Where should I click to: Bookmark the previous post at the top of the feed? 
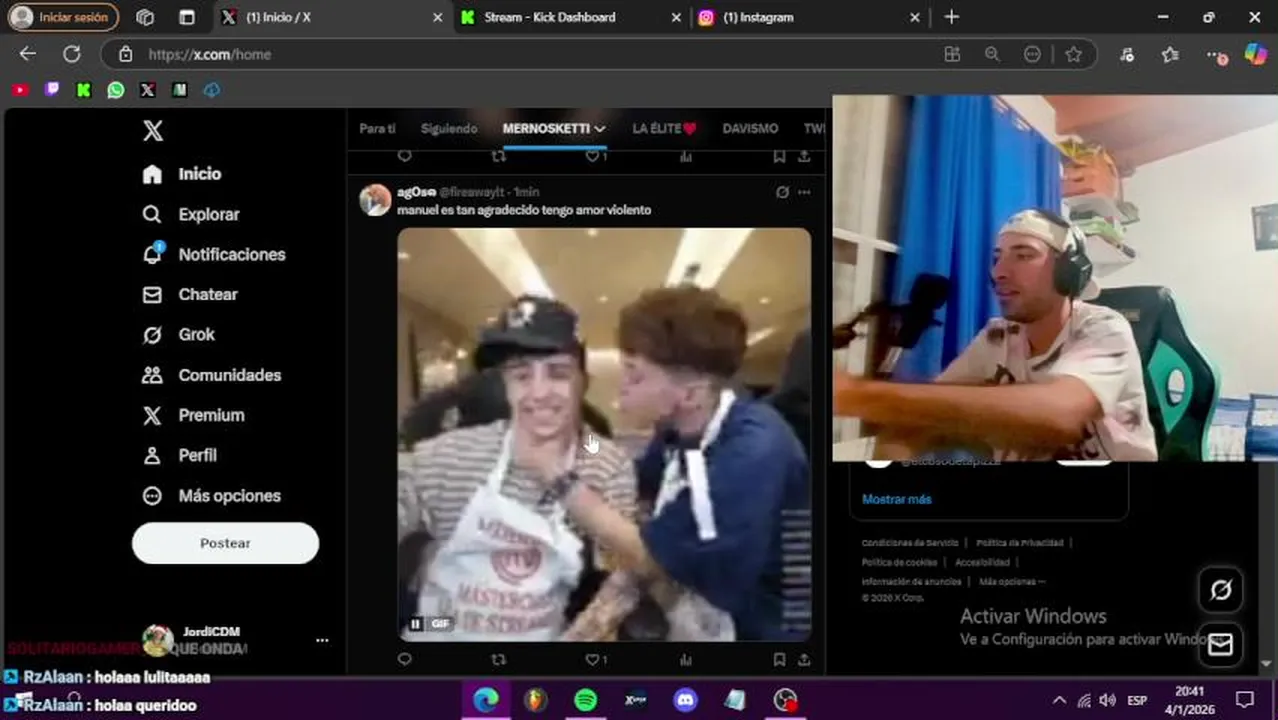(779, 156)
